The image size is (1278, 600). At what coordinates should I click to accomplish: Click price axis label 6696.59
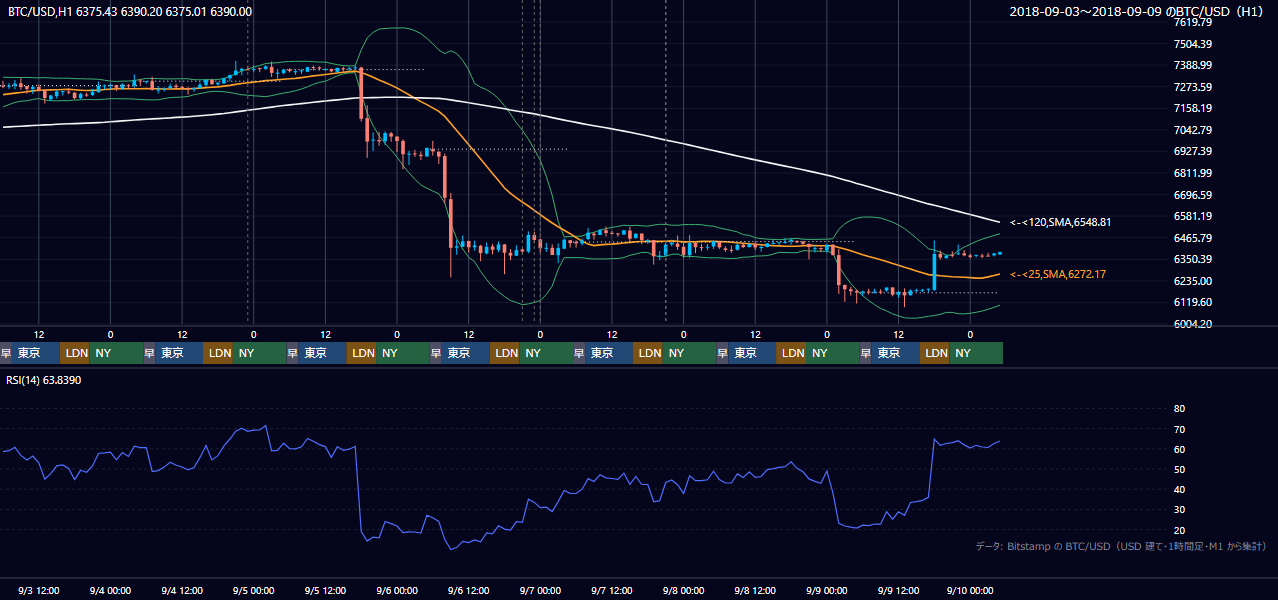(1193, 195)
